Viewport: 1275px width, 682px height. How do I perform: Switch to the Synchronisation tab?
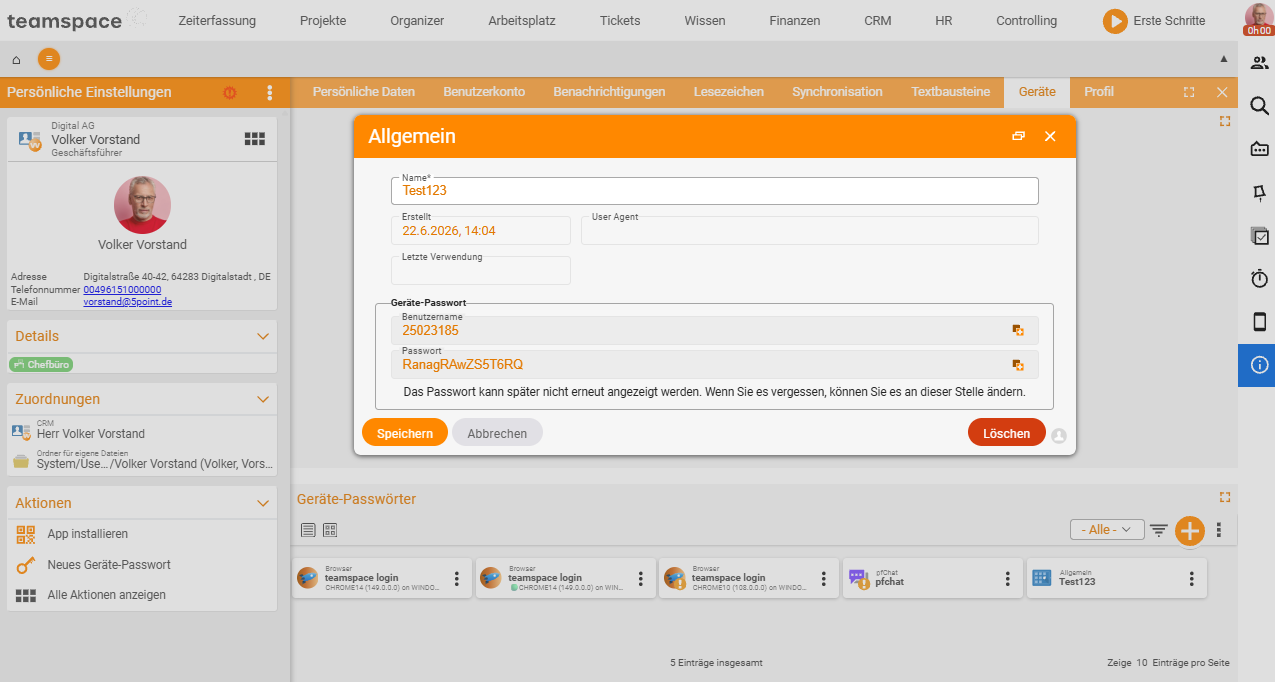coord(837,92)
